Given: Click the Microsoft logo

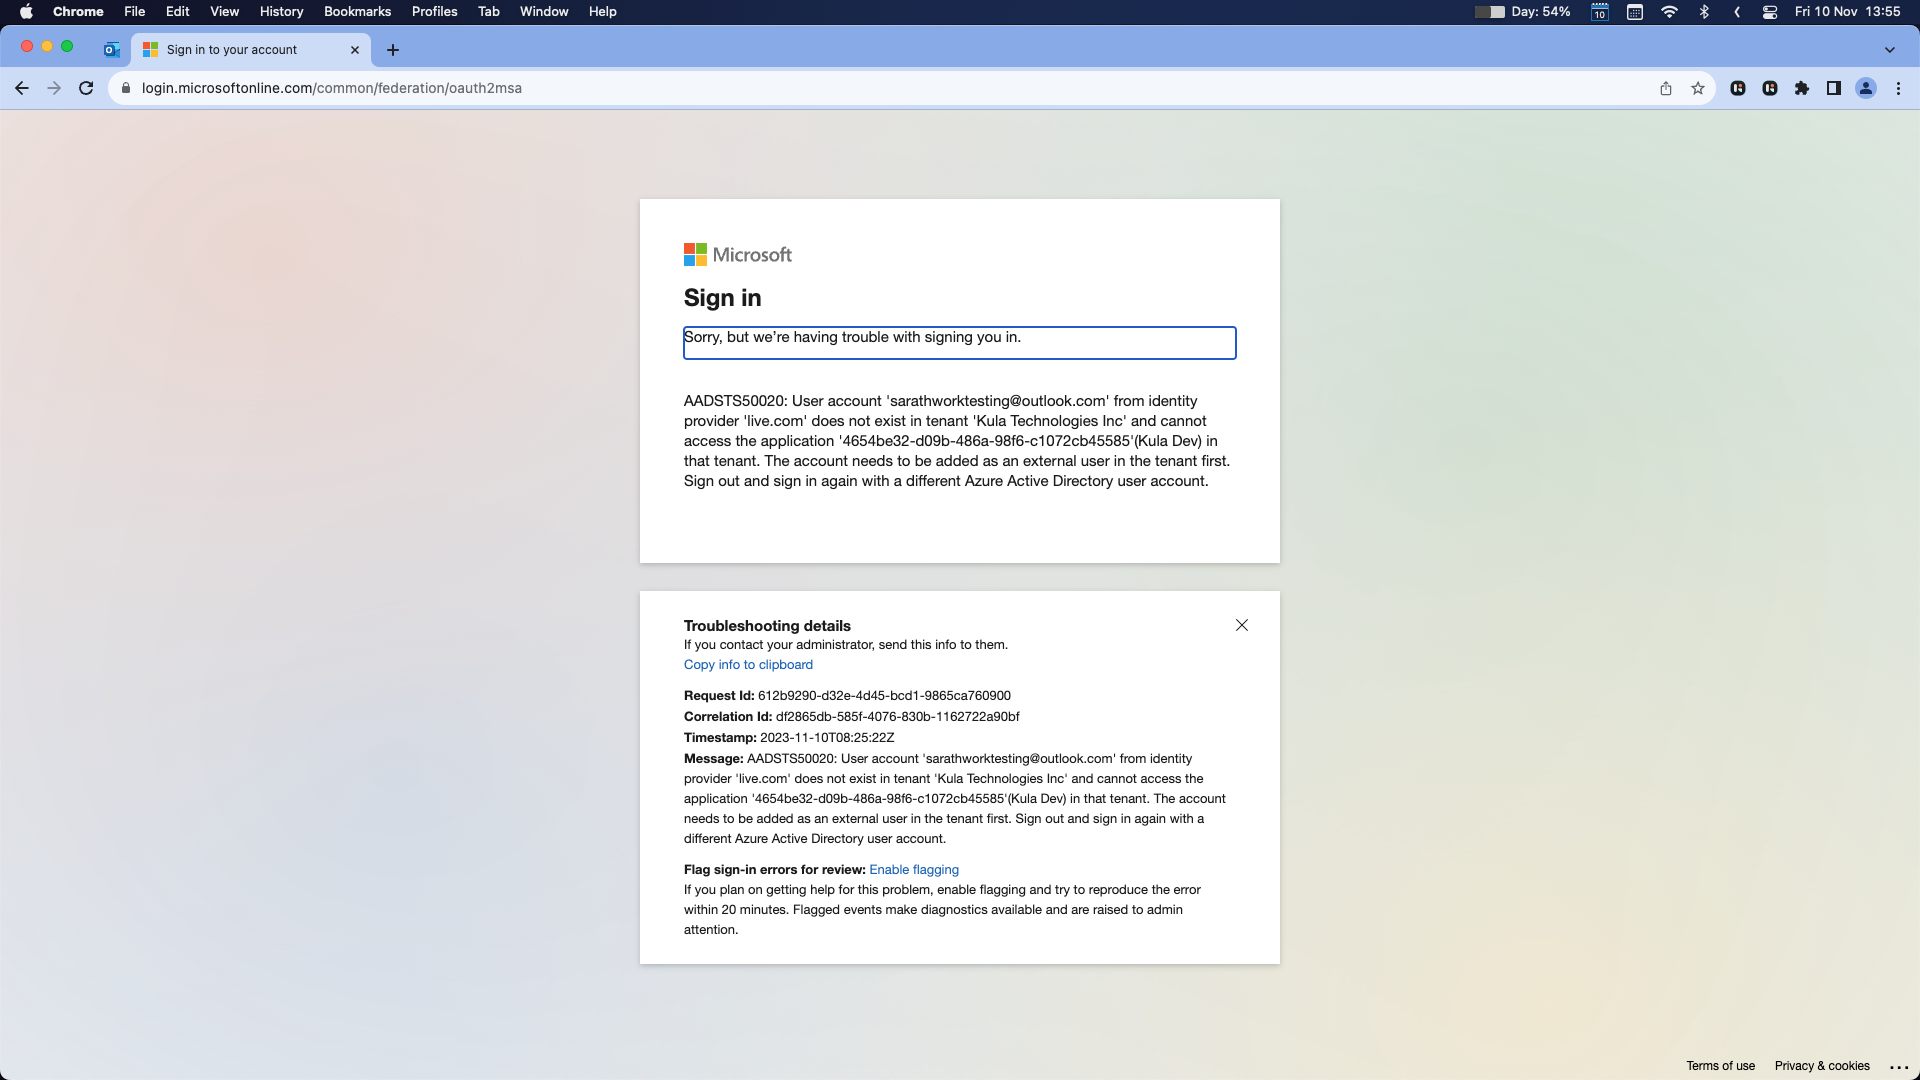Looking at the screenshot, I should click(x=738, y=255).
